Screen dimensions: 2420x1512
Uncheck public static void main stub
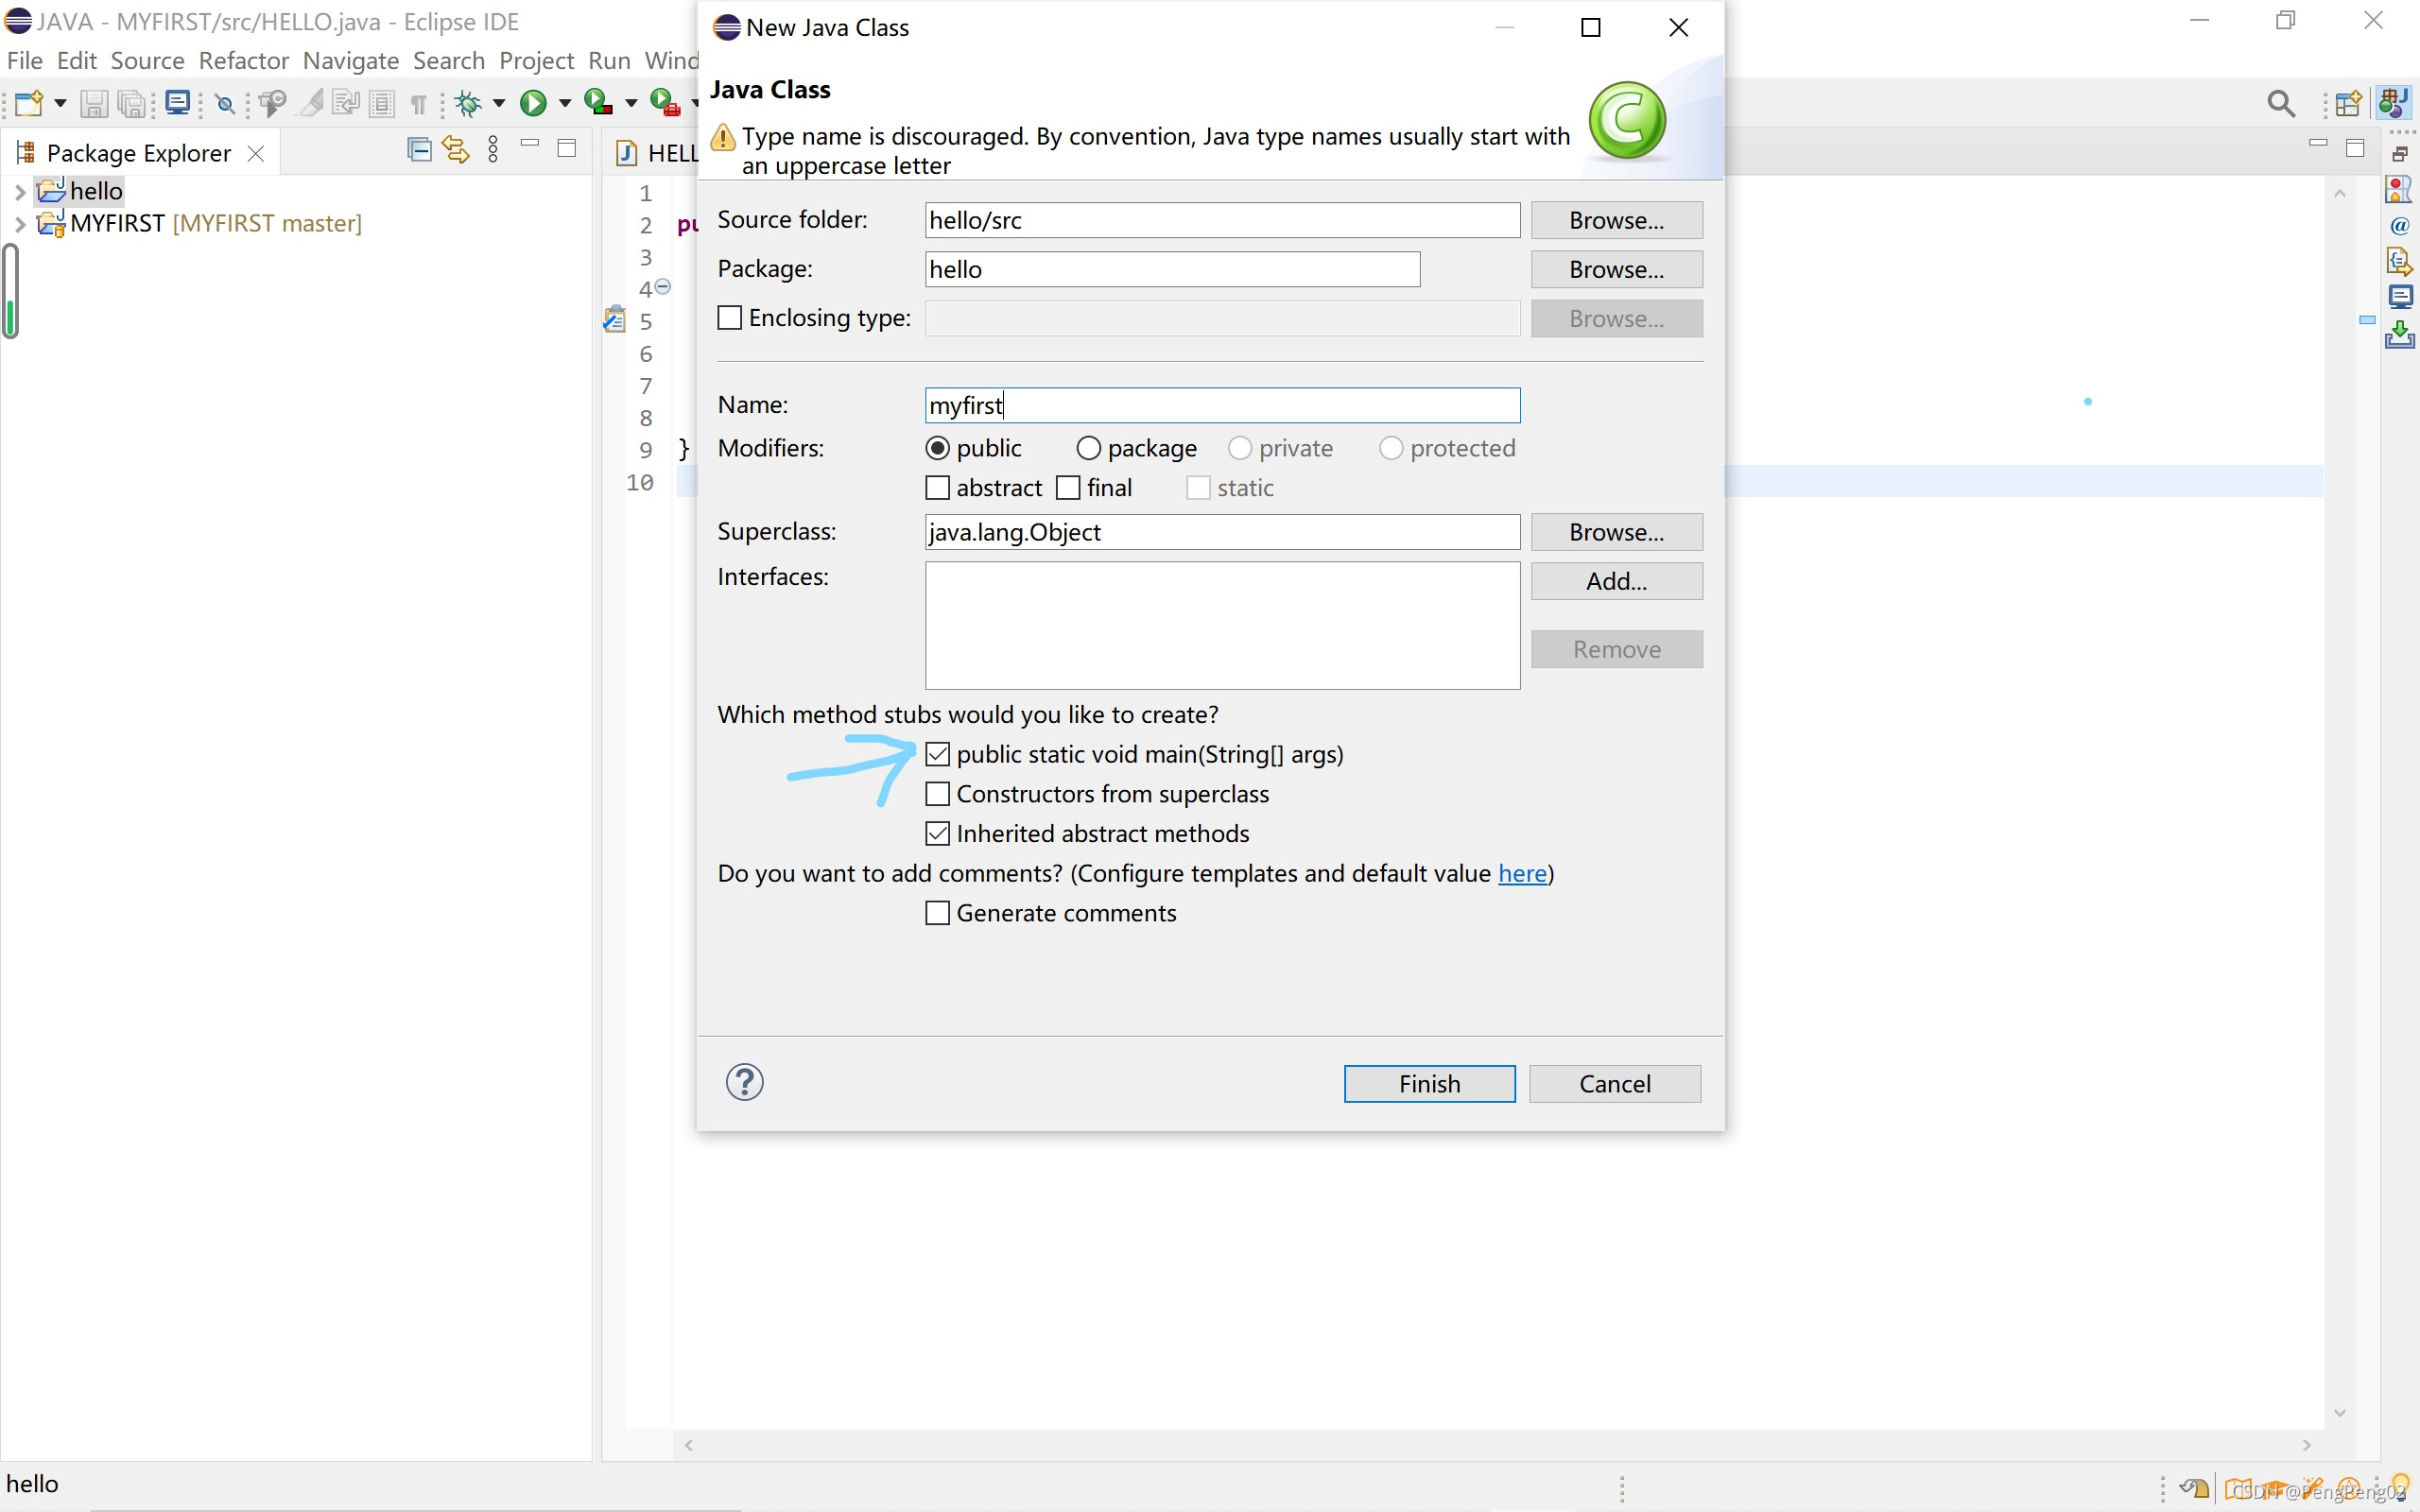point(937,754)
